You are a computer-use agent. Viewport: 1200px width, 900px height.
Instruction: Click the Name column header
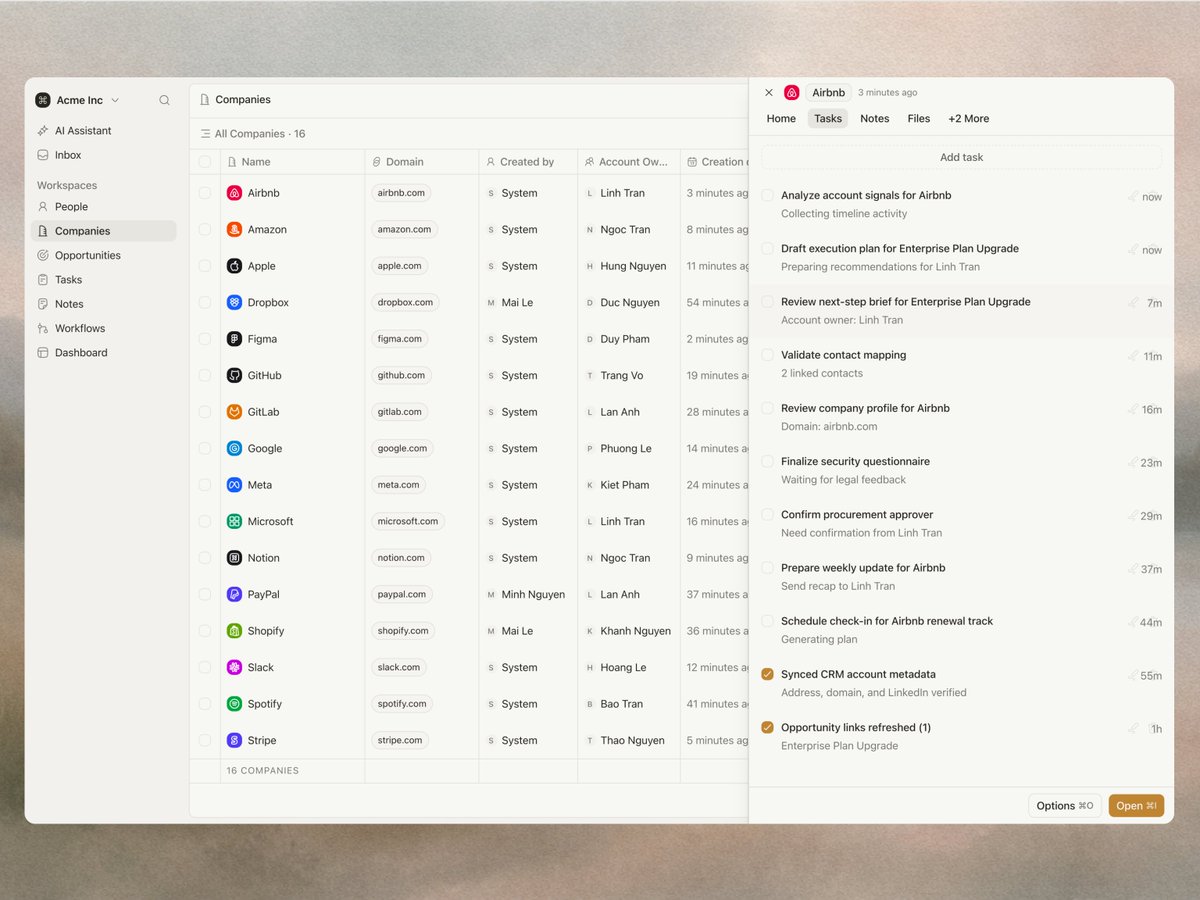click(292, 162)
